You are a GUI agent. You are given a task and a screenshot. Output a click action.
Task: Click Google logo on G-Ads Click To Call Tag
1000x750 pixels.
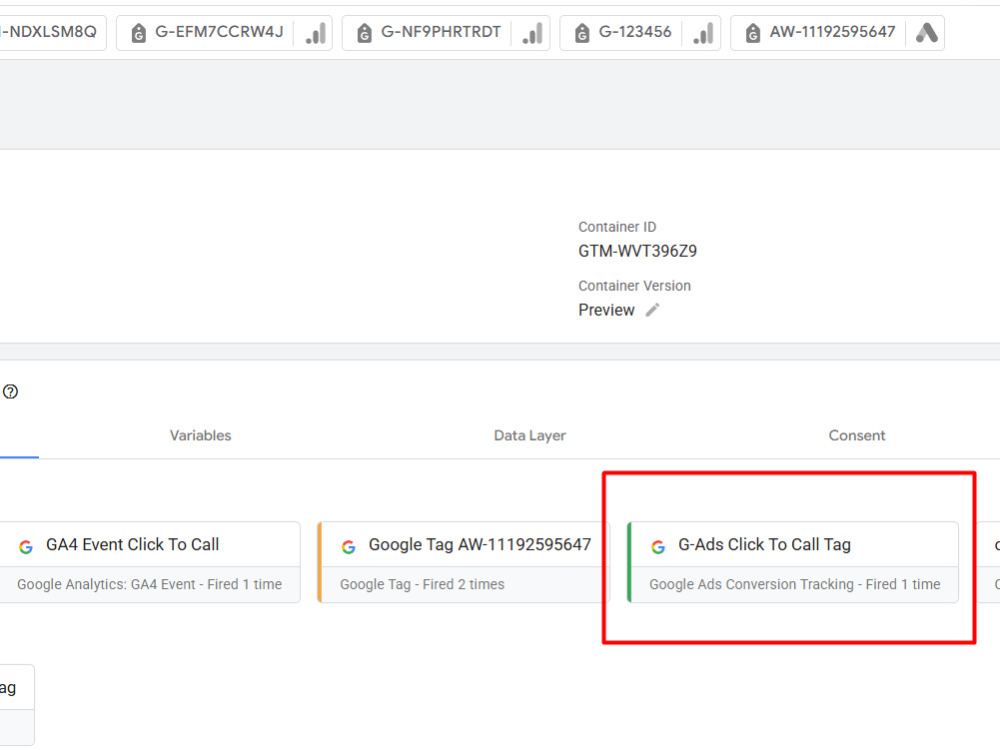[x=658, y=547]
